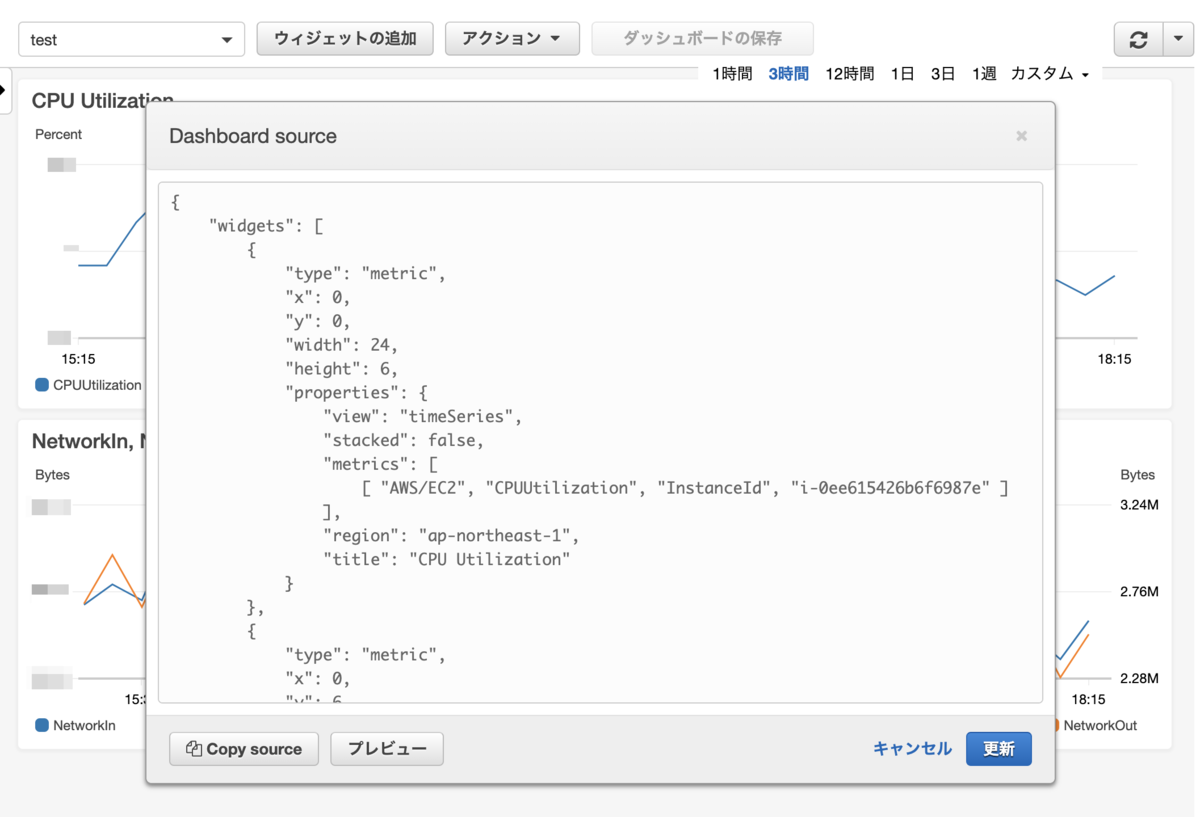Click the "widgets": [ line
The height and width of the screenshot is (817, 1200).
(x=266, y=226)
